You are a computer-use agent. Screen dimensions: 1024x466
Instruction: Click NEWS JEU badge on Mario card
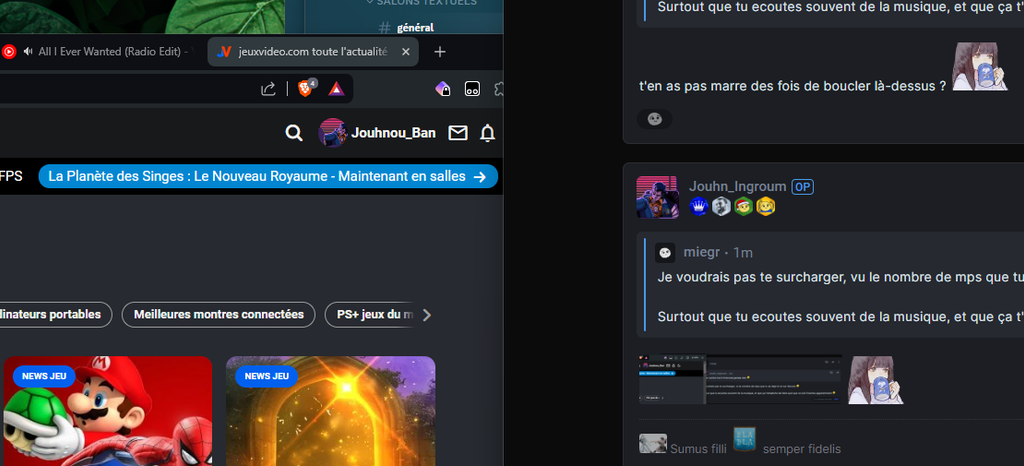click(44, 376)
